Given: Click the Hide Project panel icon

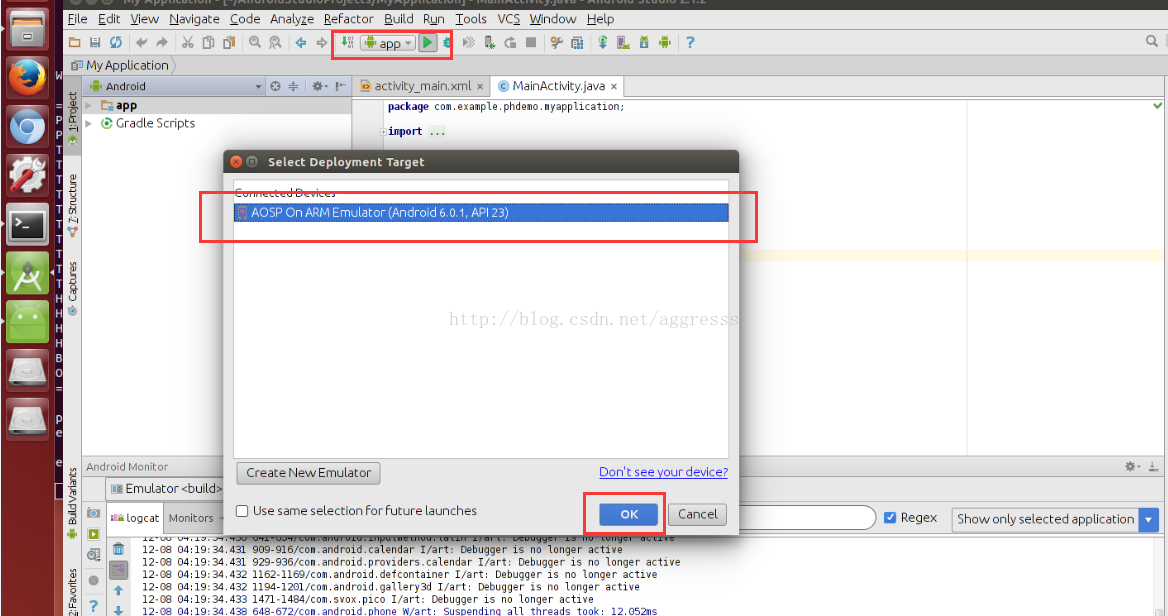Looking at the screenshot, I should [340, 86].
